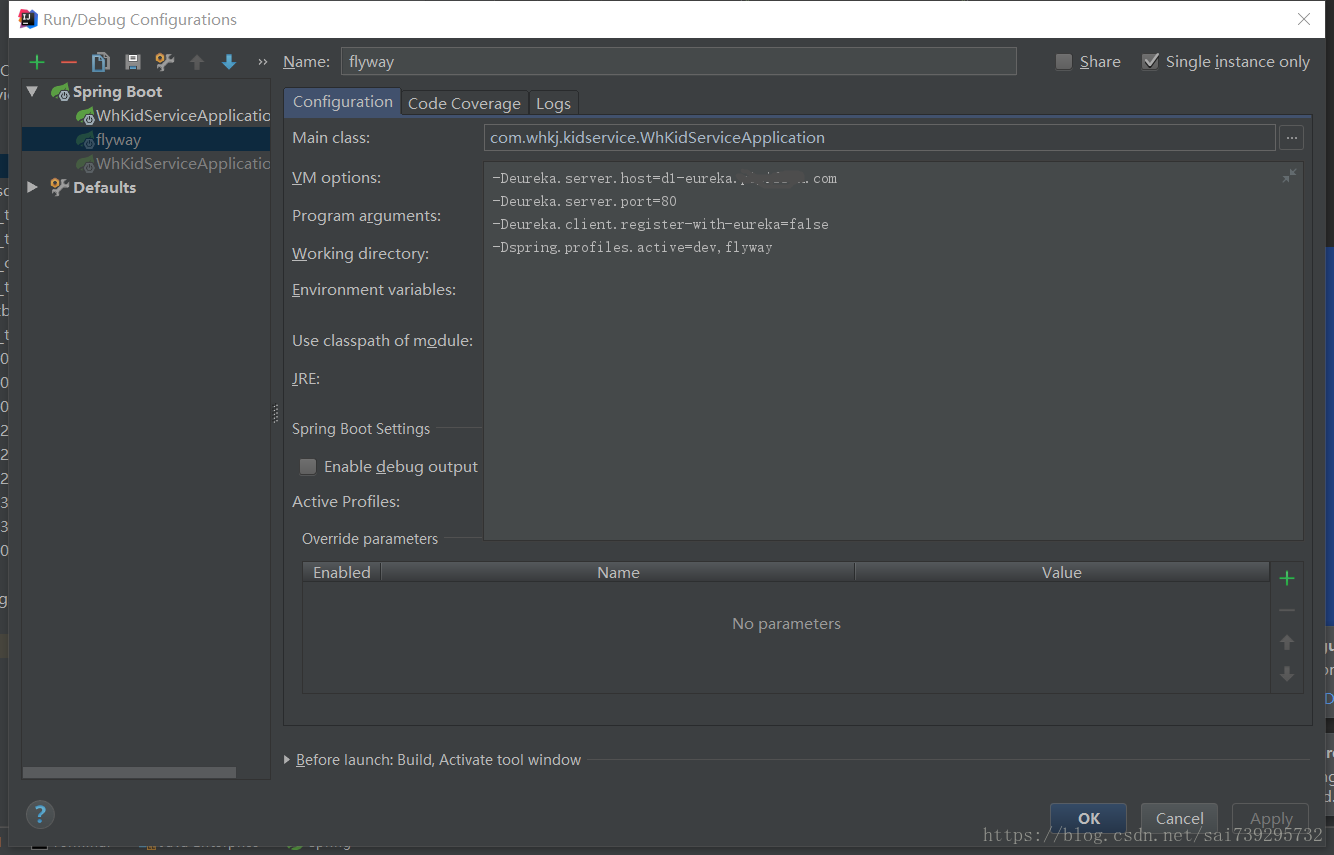Image resolution: width=1334 pixels, height=855 pixels.
Task: Move the override parameter up
Action: pos(1287,642)
